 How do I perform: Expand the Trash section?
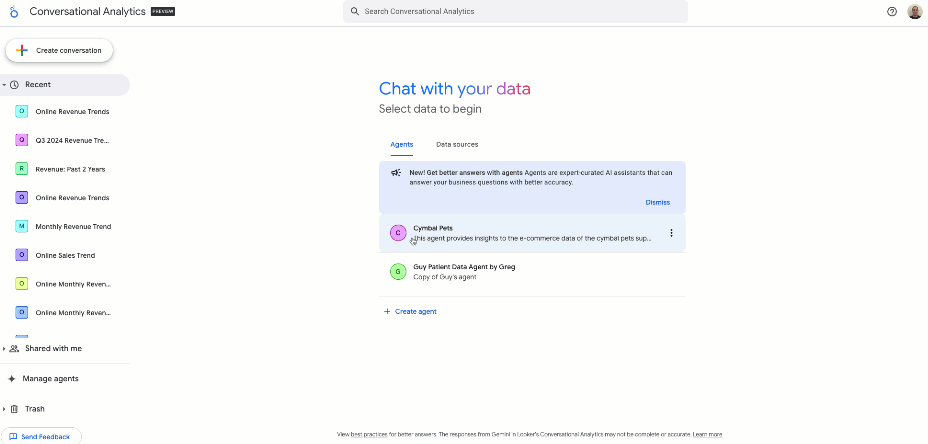pos(4,409)
